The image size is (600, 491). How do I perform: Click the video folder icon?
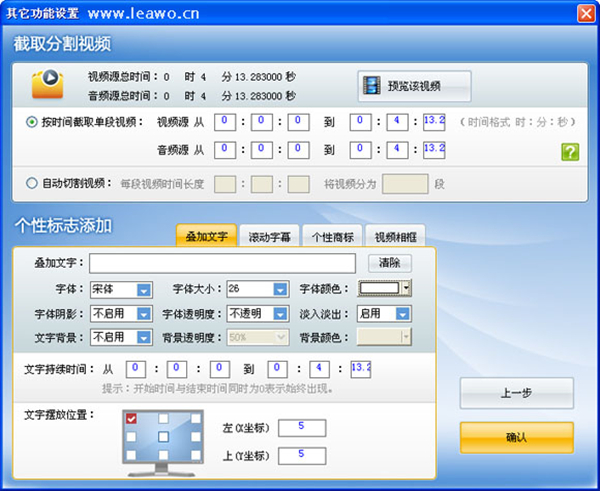point(47,84)
